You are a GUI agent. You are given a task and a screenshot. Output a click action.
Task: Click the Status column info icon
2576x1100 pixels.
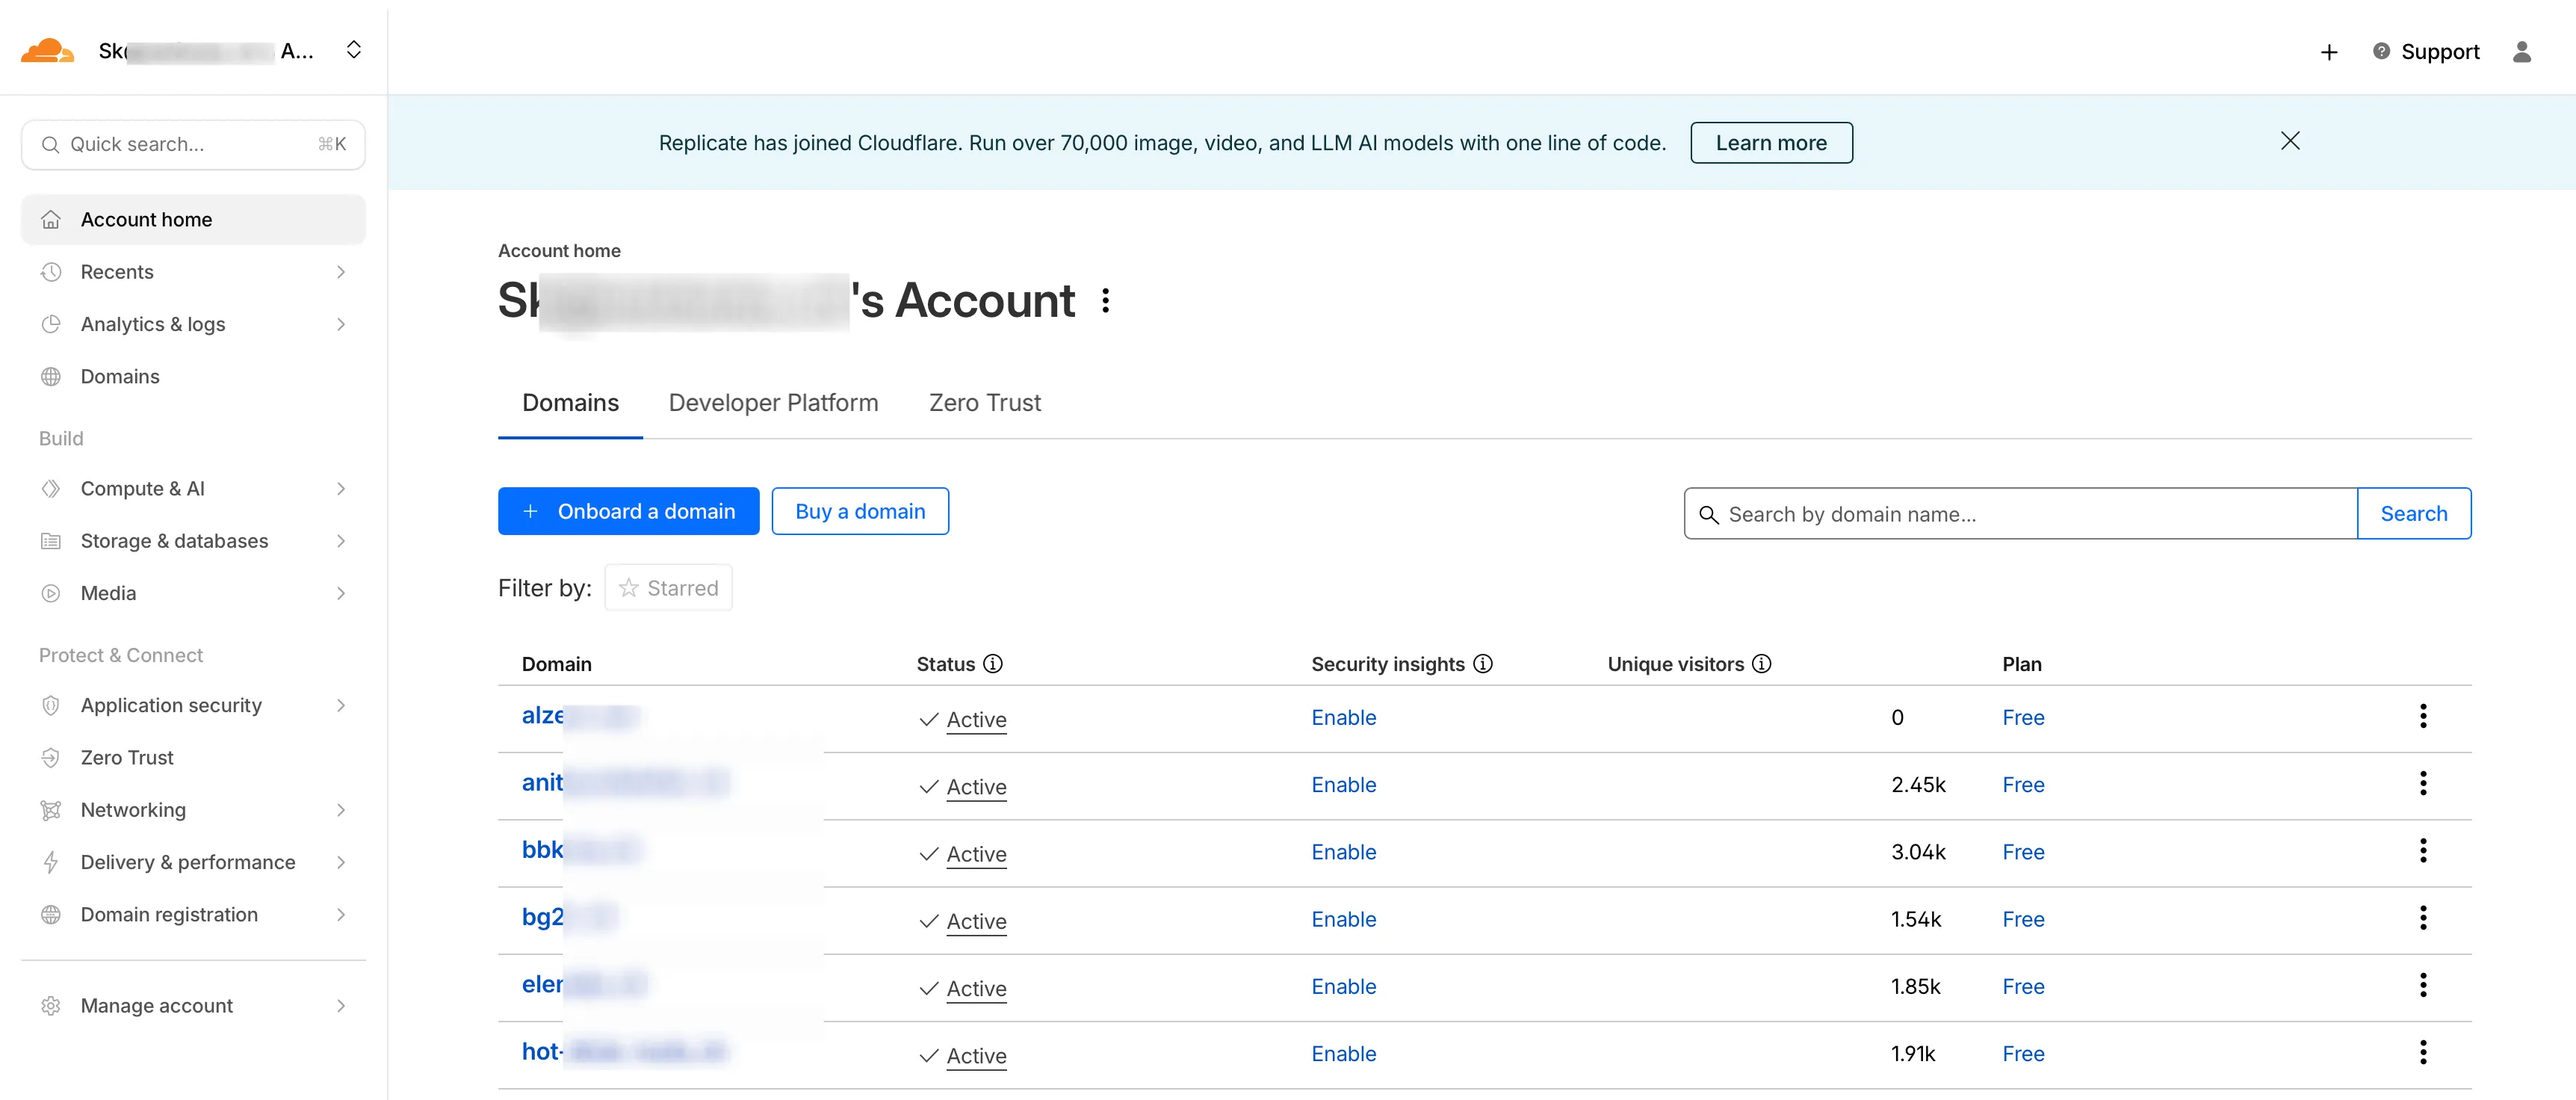pyautogui.click(x=993, y=664)
